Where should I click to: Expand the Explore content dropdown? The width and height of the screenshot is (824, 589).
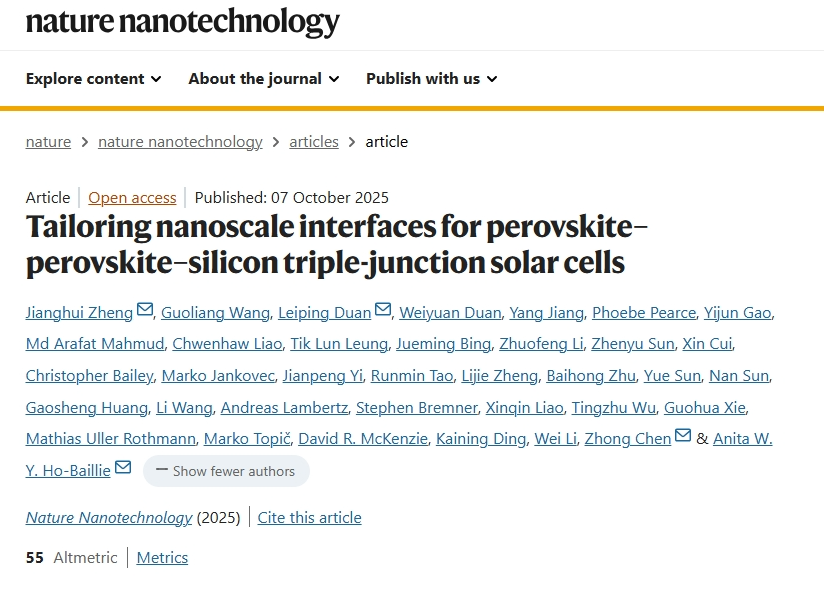(93, 79)
